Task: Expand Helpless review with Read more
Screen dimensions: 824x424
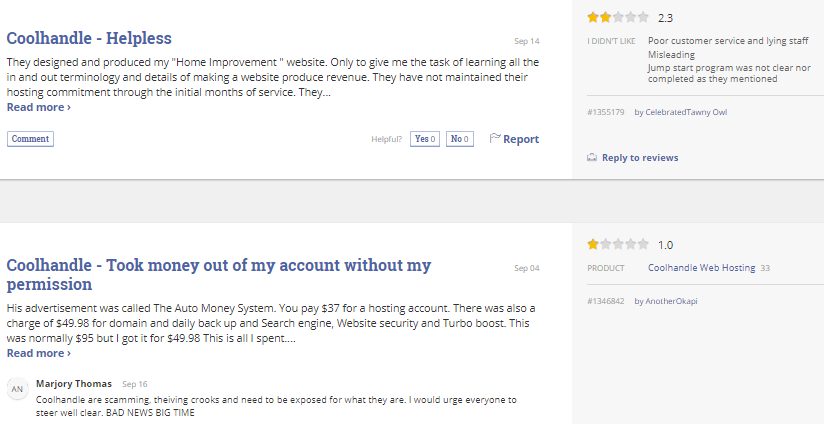Action: [x=38, y=107]
